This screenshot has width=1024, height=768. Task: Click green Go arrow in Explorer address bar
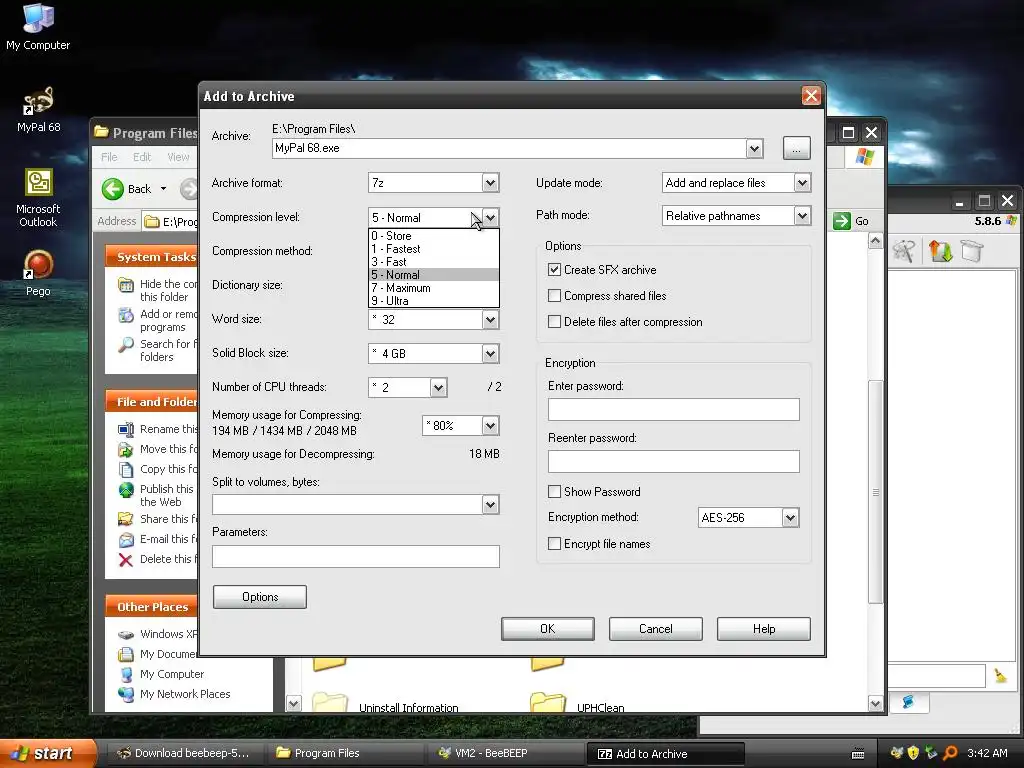pos(842,221)
